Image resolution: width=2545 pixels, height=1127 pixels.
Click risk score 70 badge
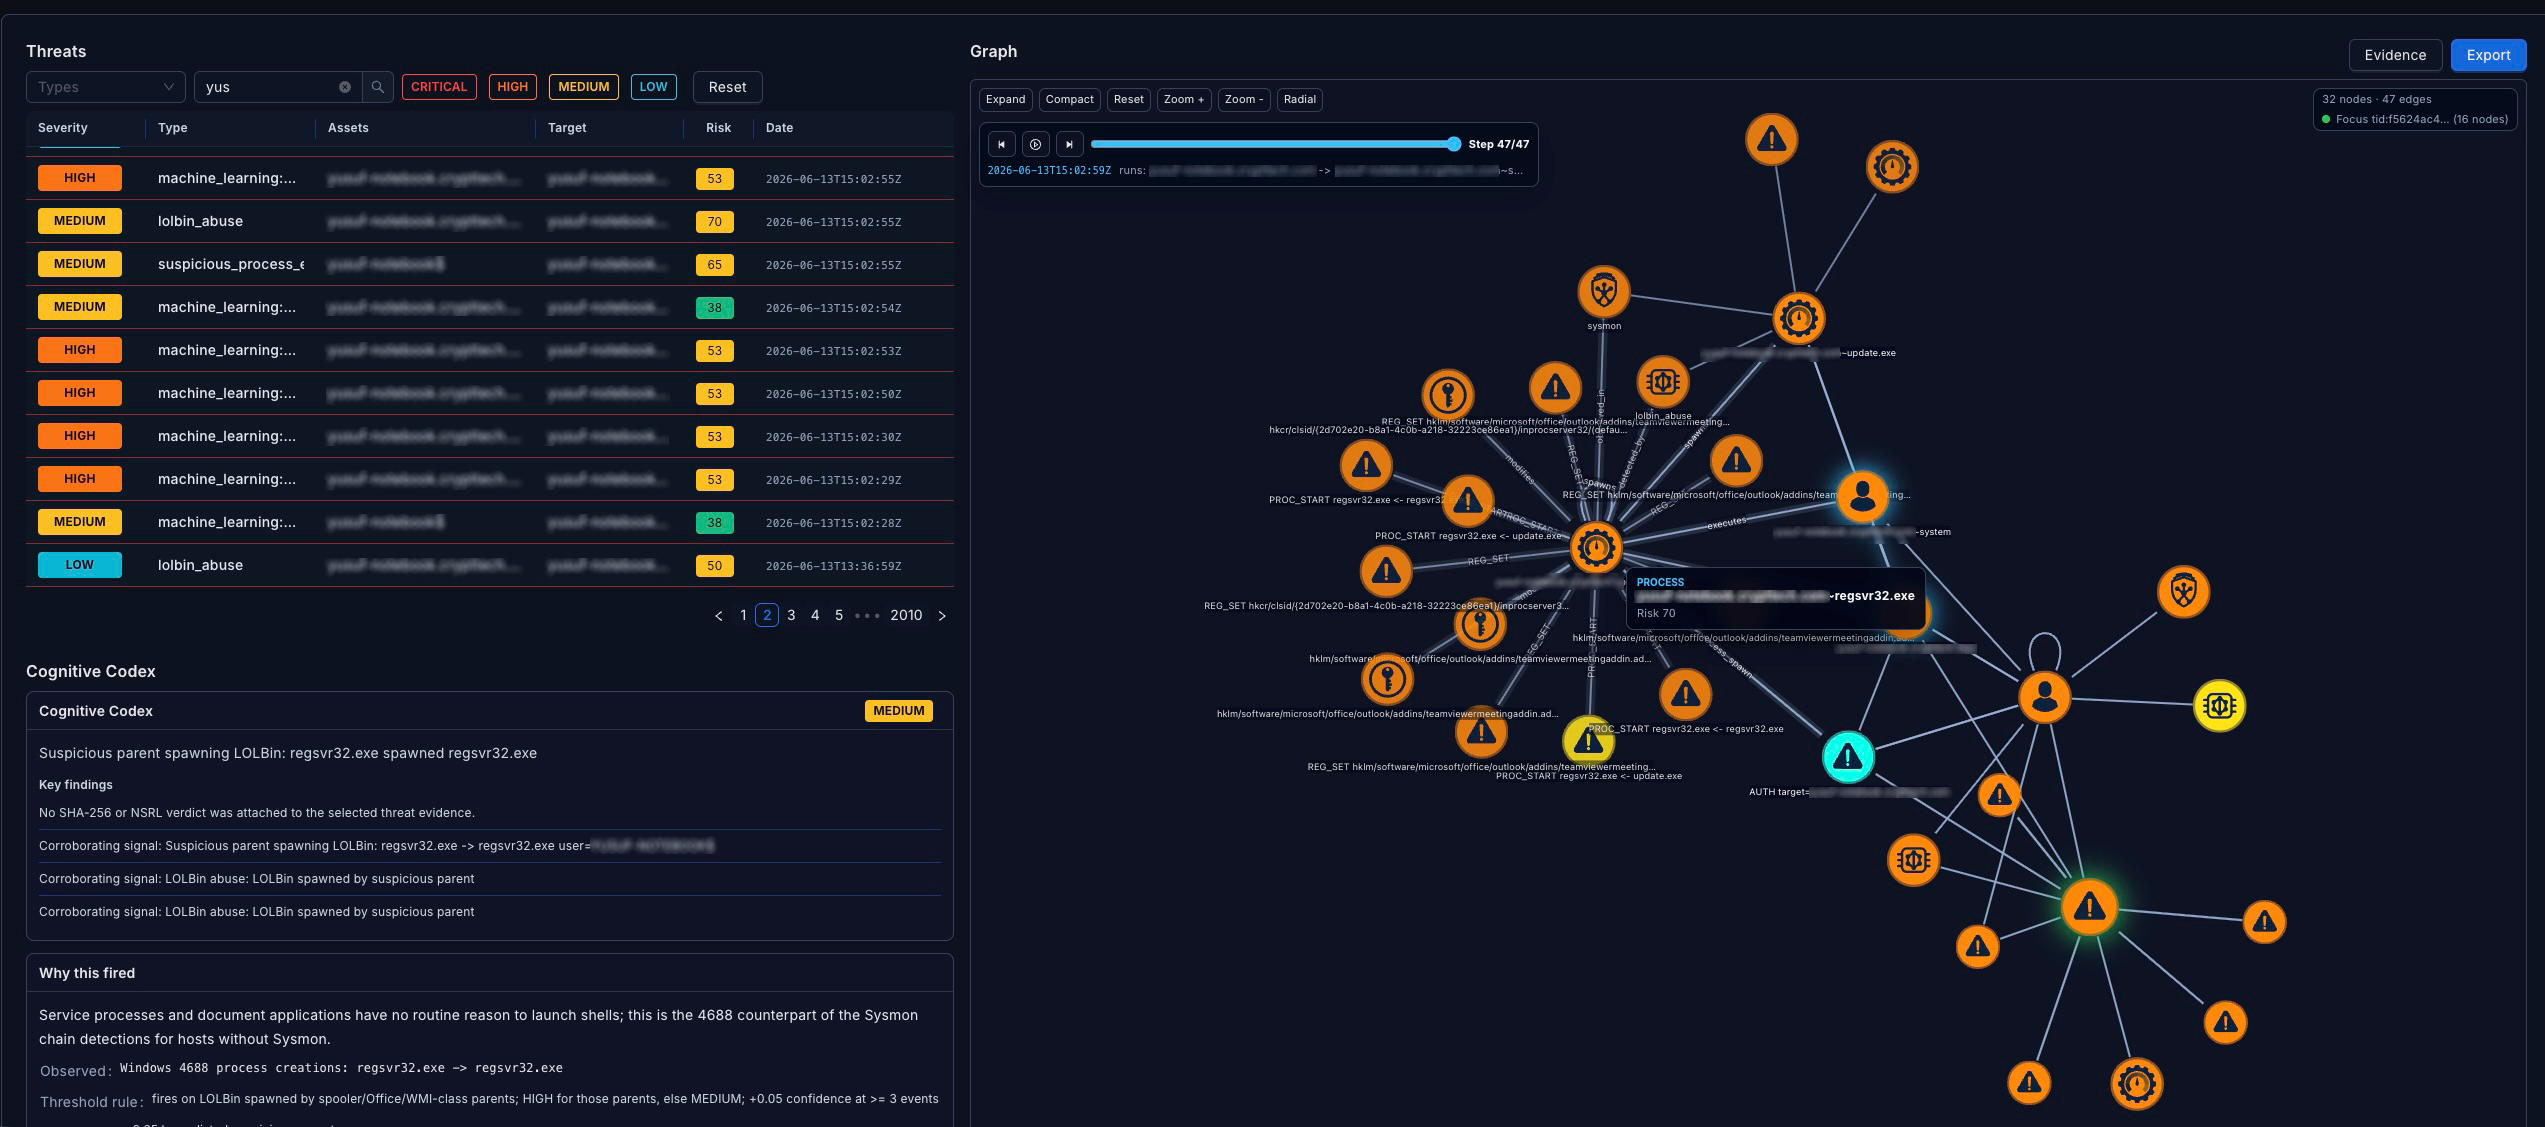coord(714,221)
